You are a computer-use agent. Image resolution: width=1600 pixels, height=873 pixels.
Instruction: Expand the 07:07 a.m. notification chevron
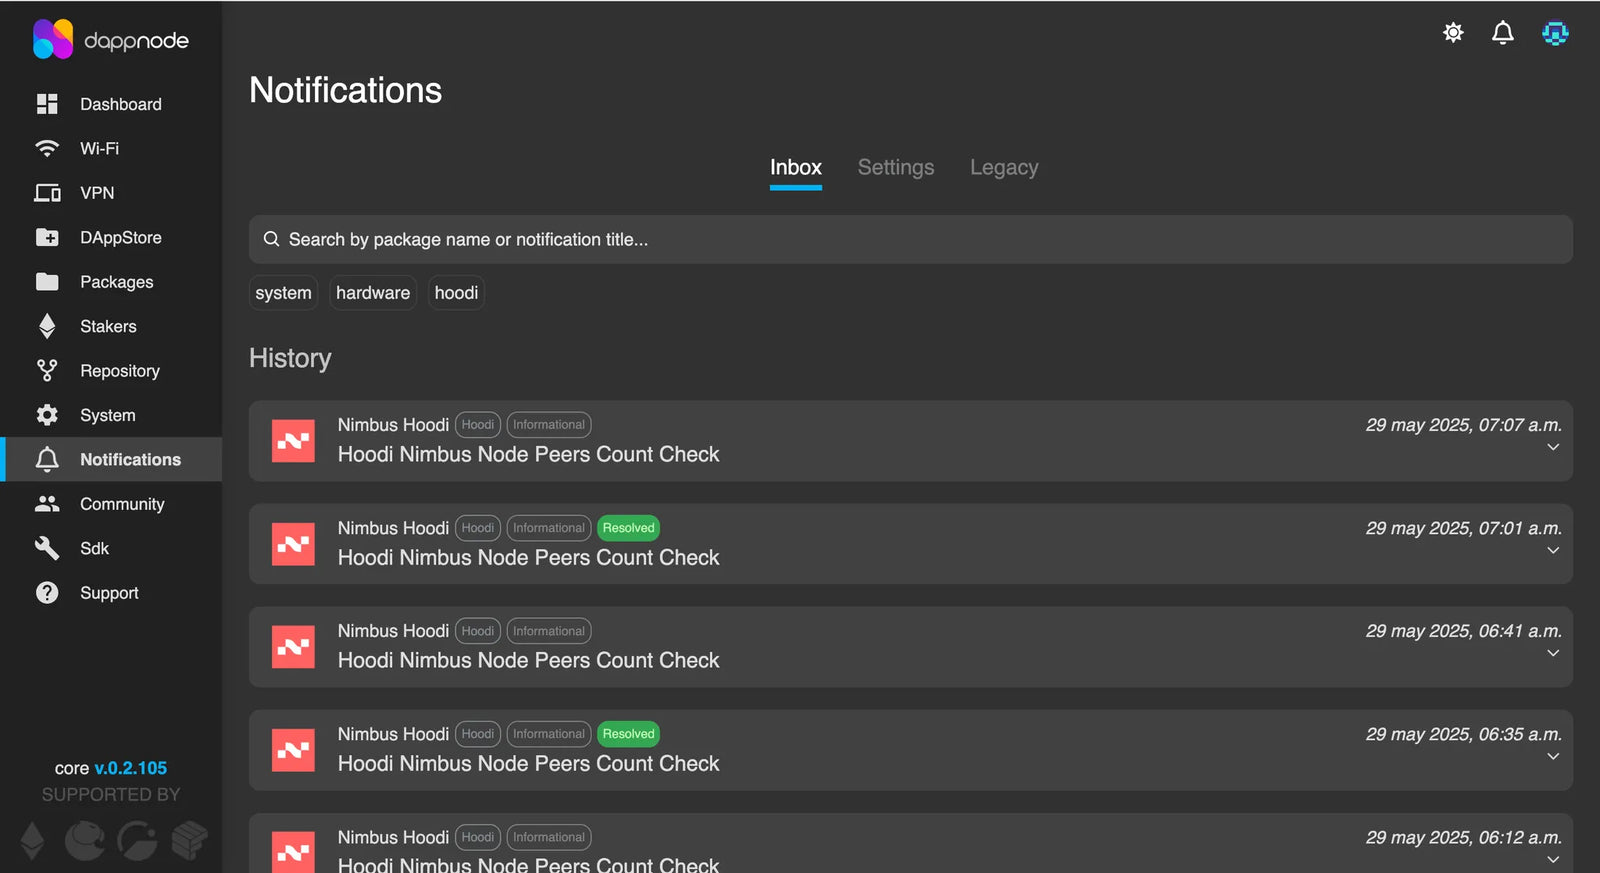coord(1552,447)
